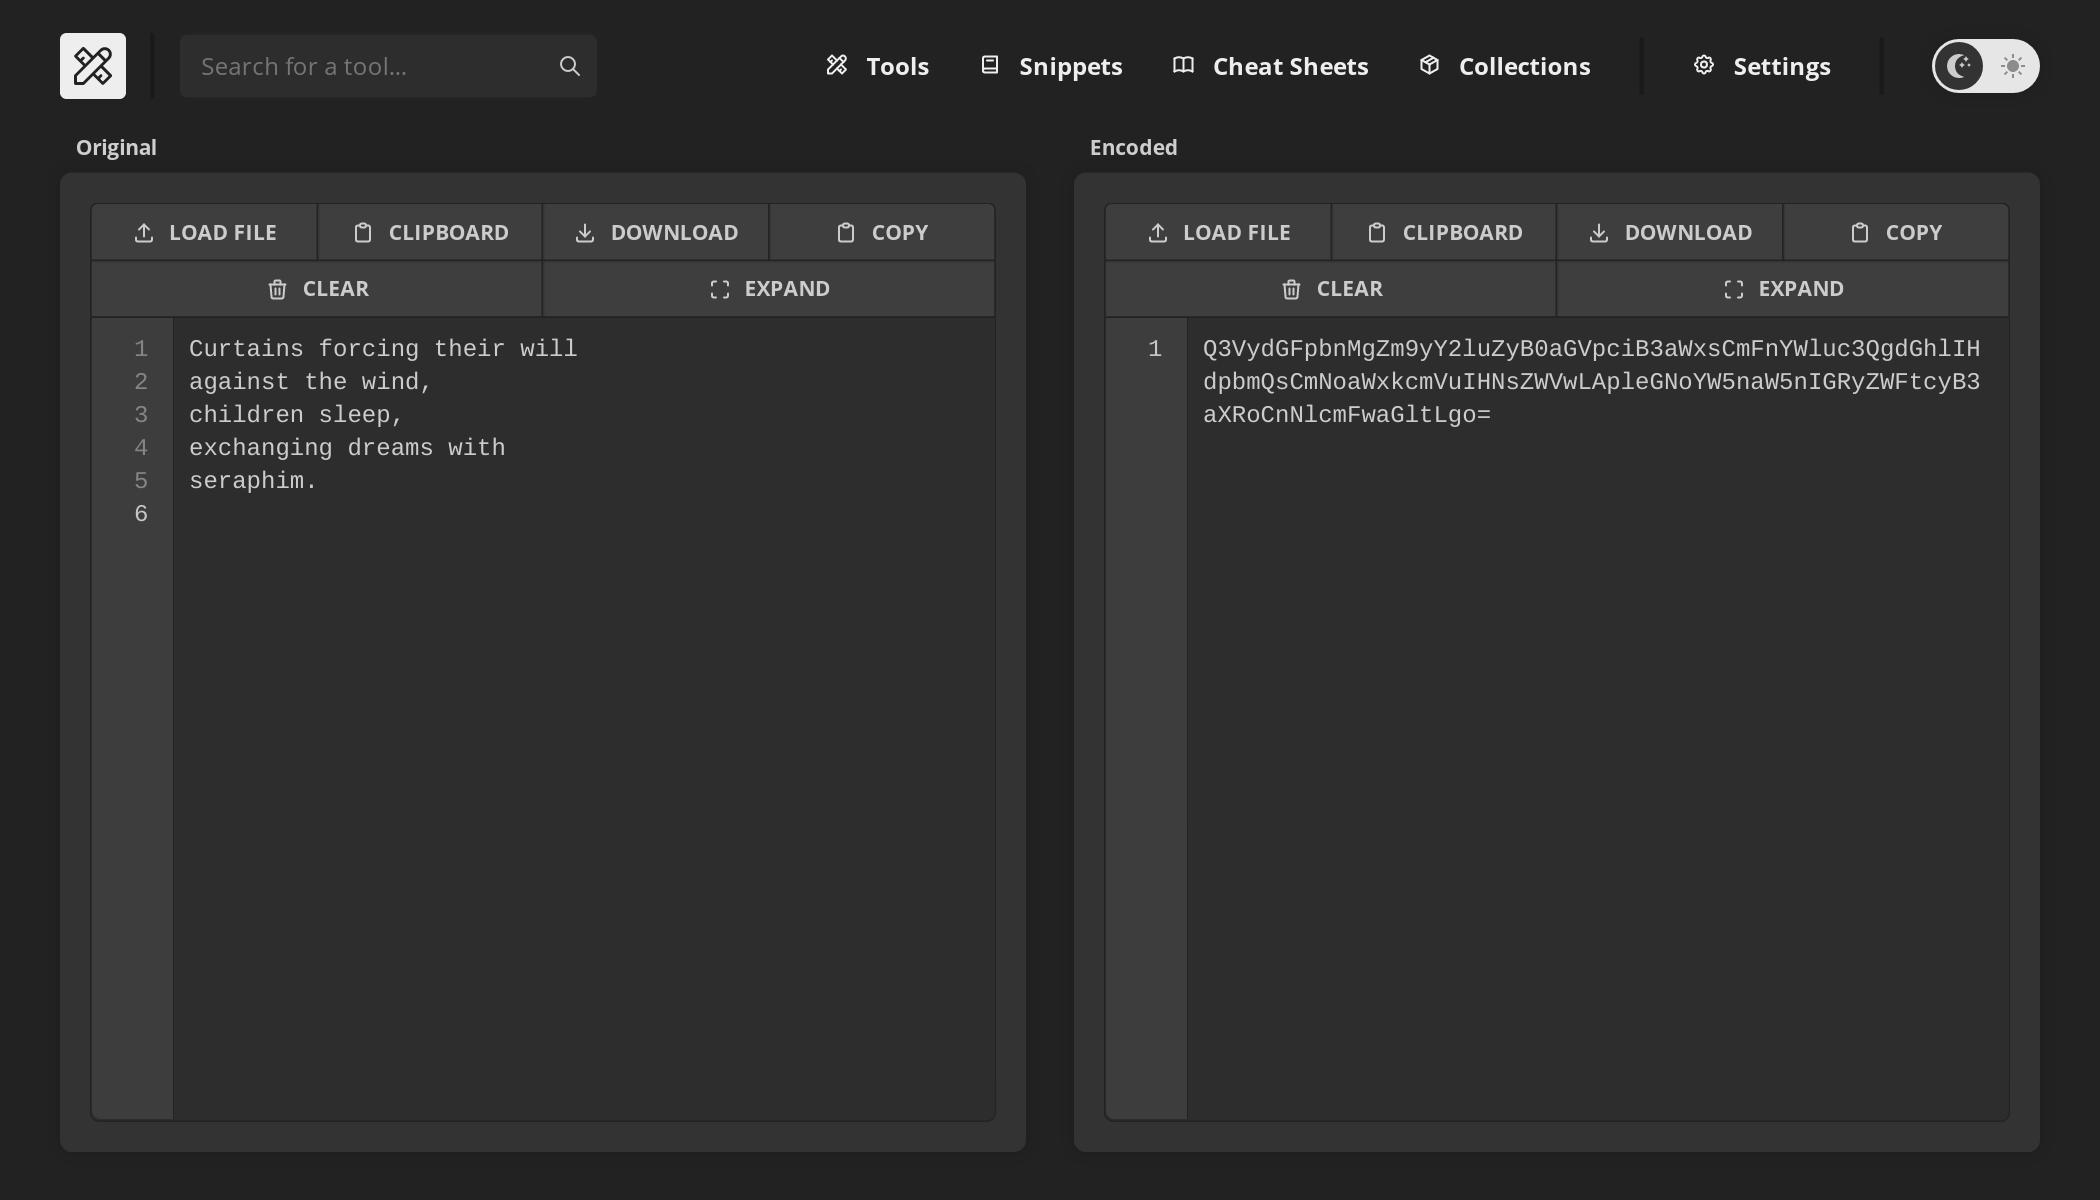
Task: Enable dark mode with the moon toggle
Action: pyautogui.click(x=1958, y=66)
